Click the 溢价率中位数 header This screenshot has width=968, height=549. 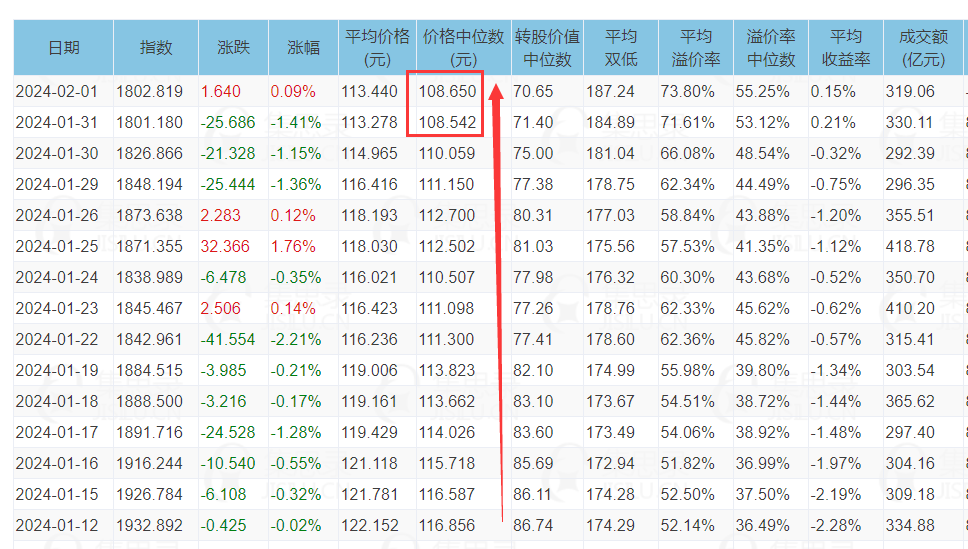(x=770, y=48)
